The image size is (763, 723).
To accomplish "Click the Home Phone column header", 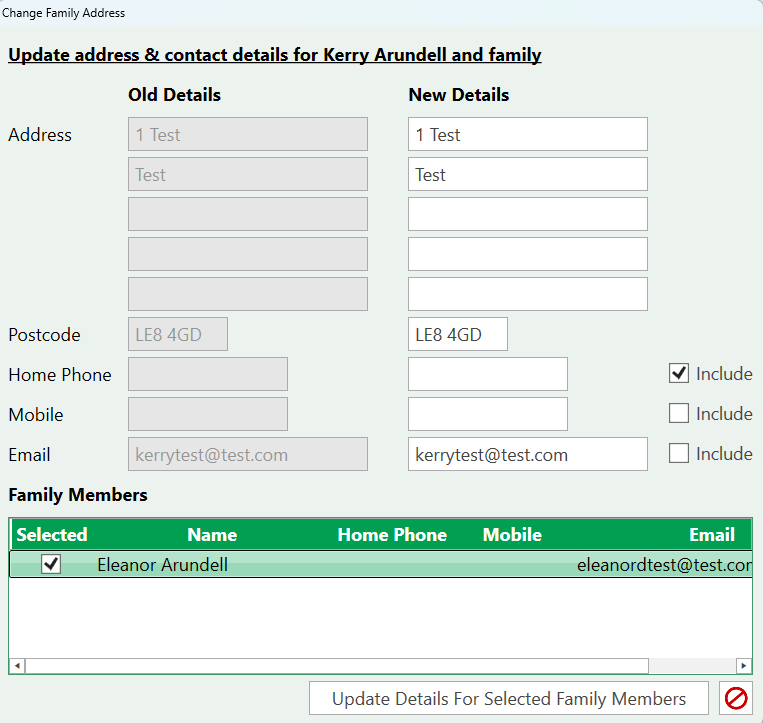I will 392,535.
